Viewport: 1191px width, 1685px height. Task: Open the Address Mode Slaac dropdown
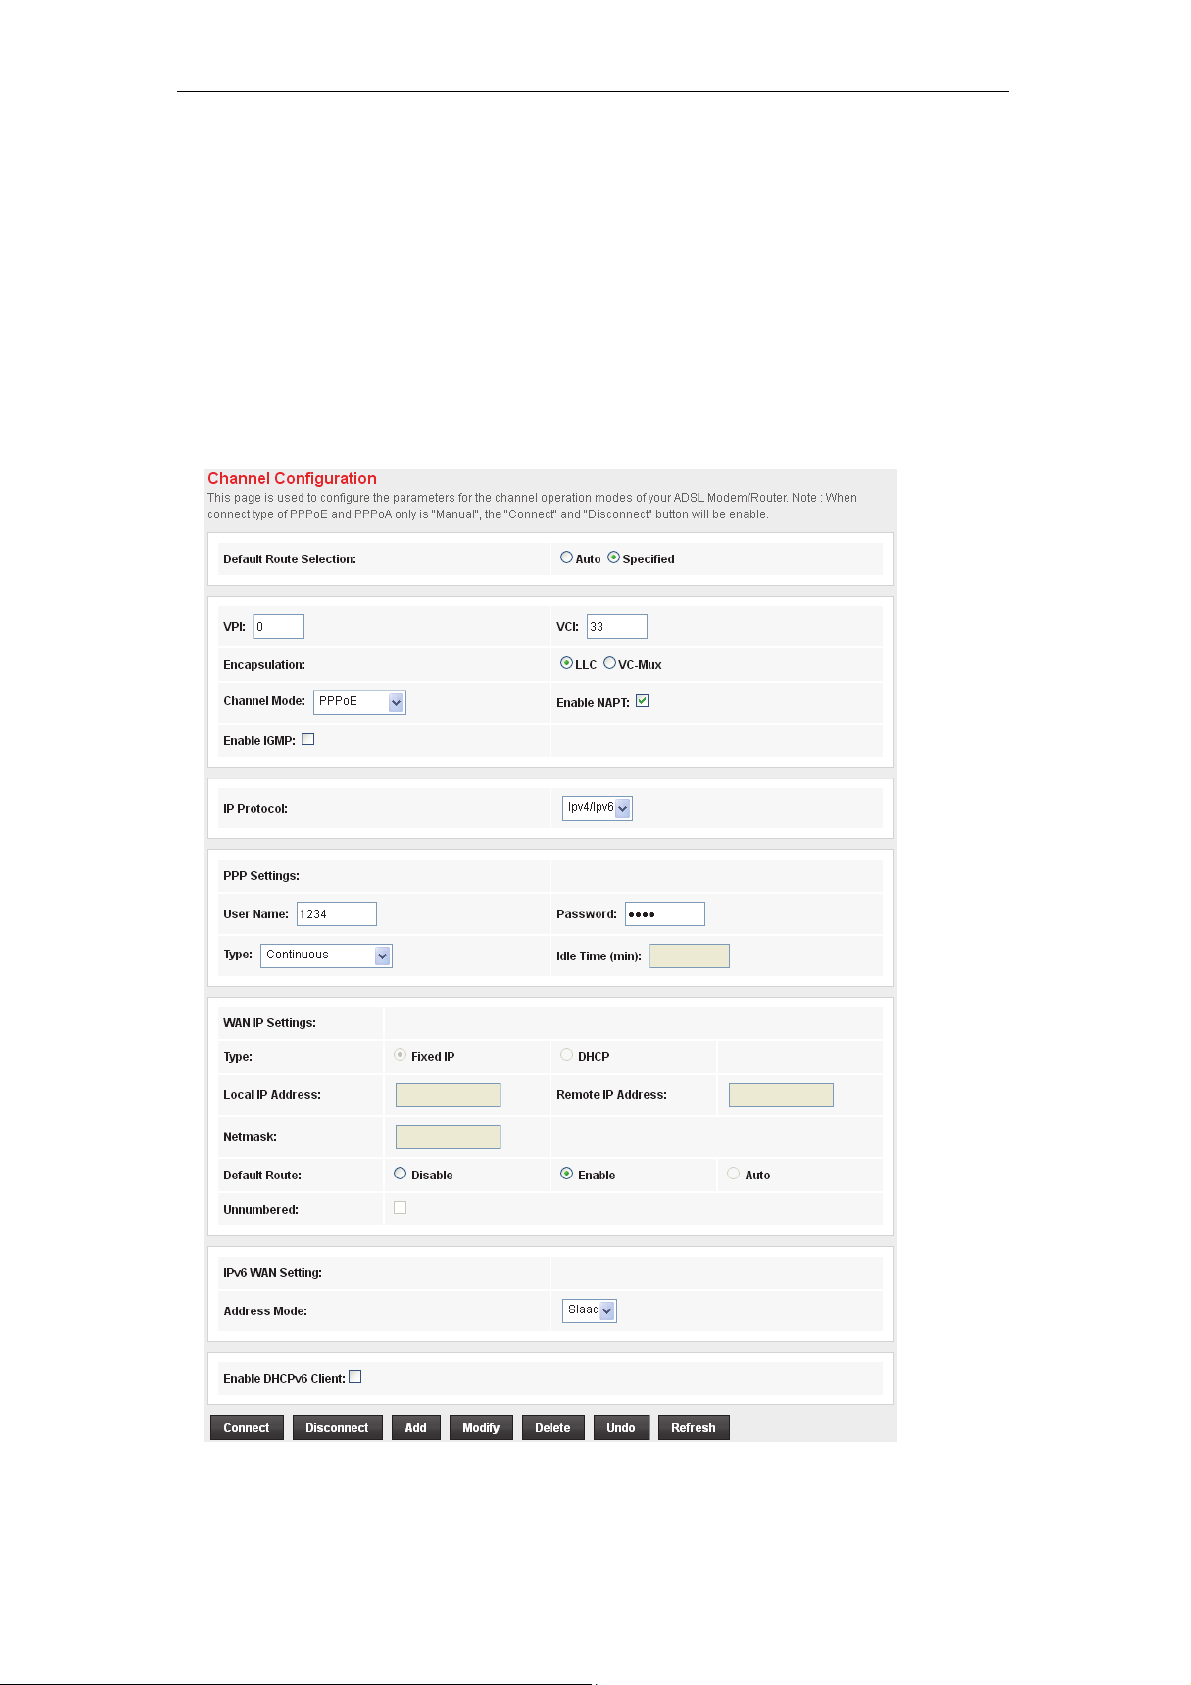tap(589, 1311)
